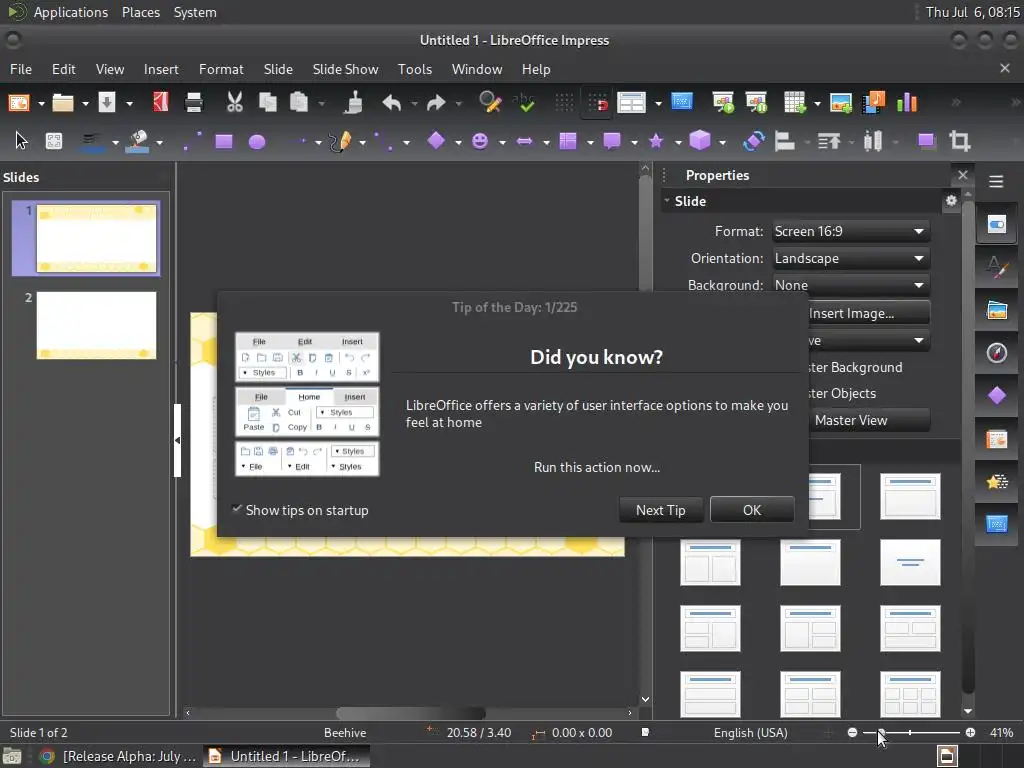The image size is (1024, 768).
Task: Open the Format menu
Action: pos(221,69)
